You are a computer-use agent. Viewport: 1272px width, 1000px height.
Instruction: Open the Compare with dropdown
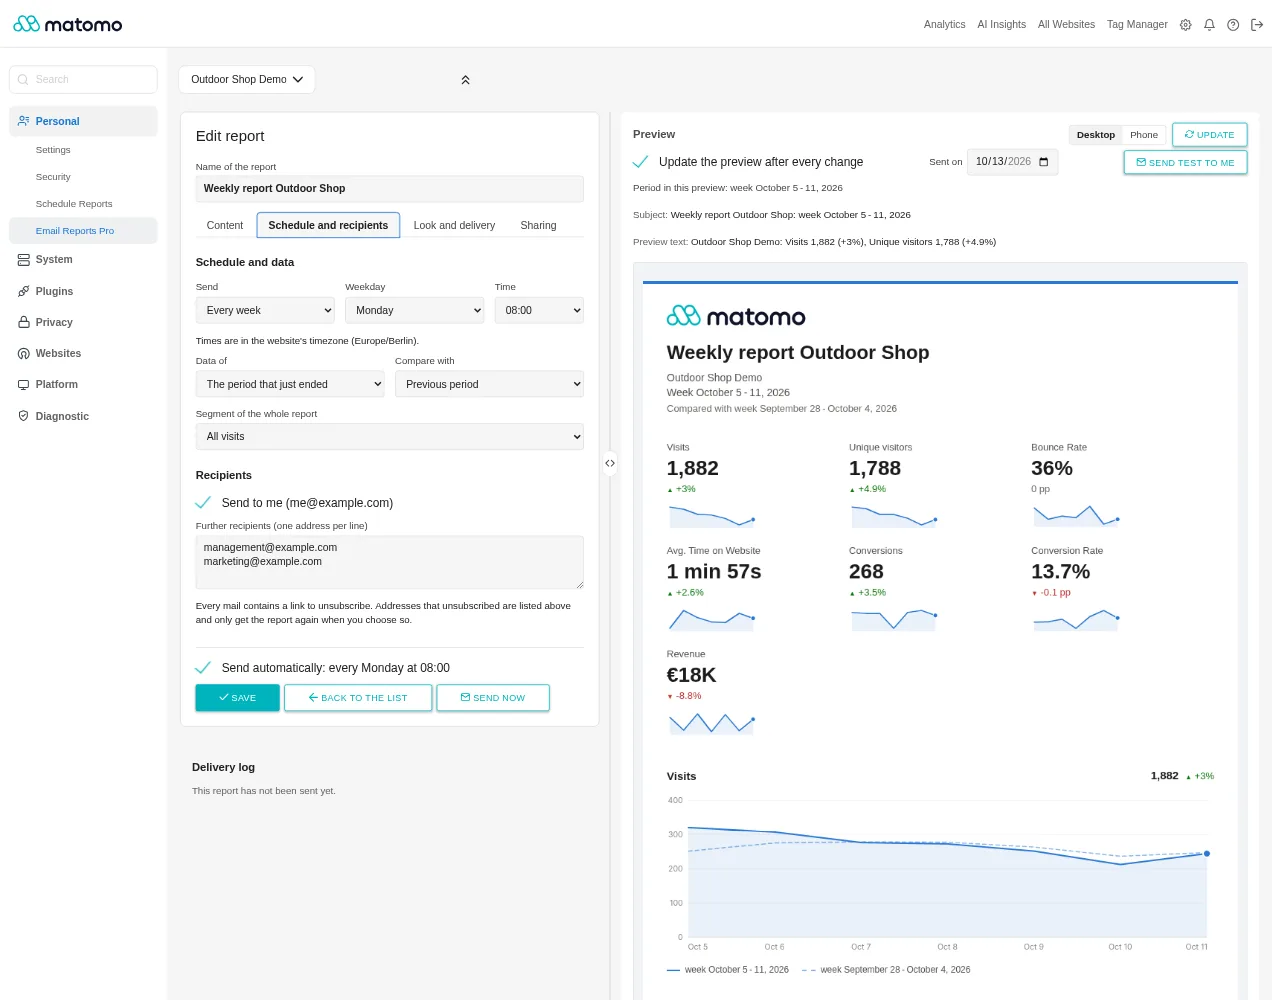pyautogui.click(x=489, y=385)
